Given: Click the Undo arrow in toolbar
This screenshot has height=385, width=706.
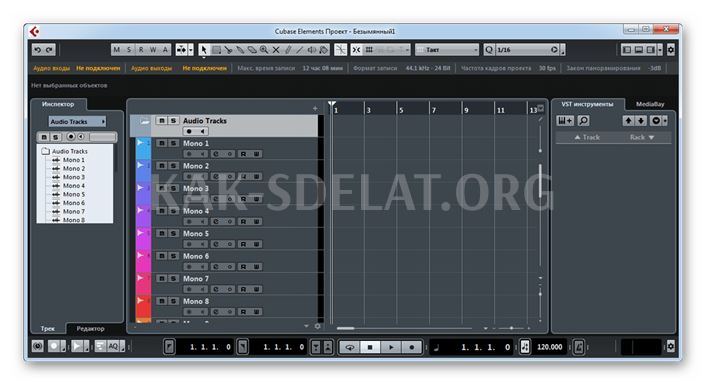Looking at the screenshot, I should point(38,50).
